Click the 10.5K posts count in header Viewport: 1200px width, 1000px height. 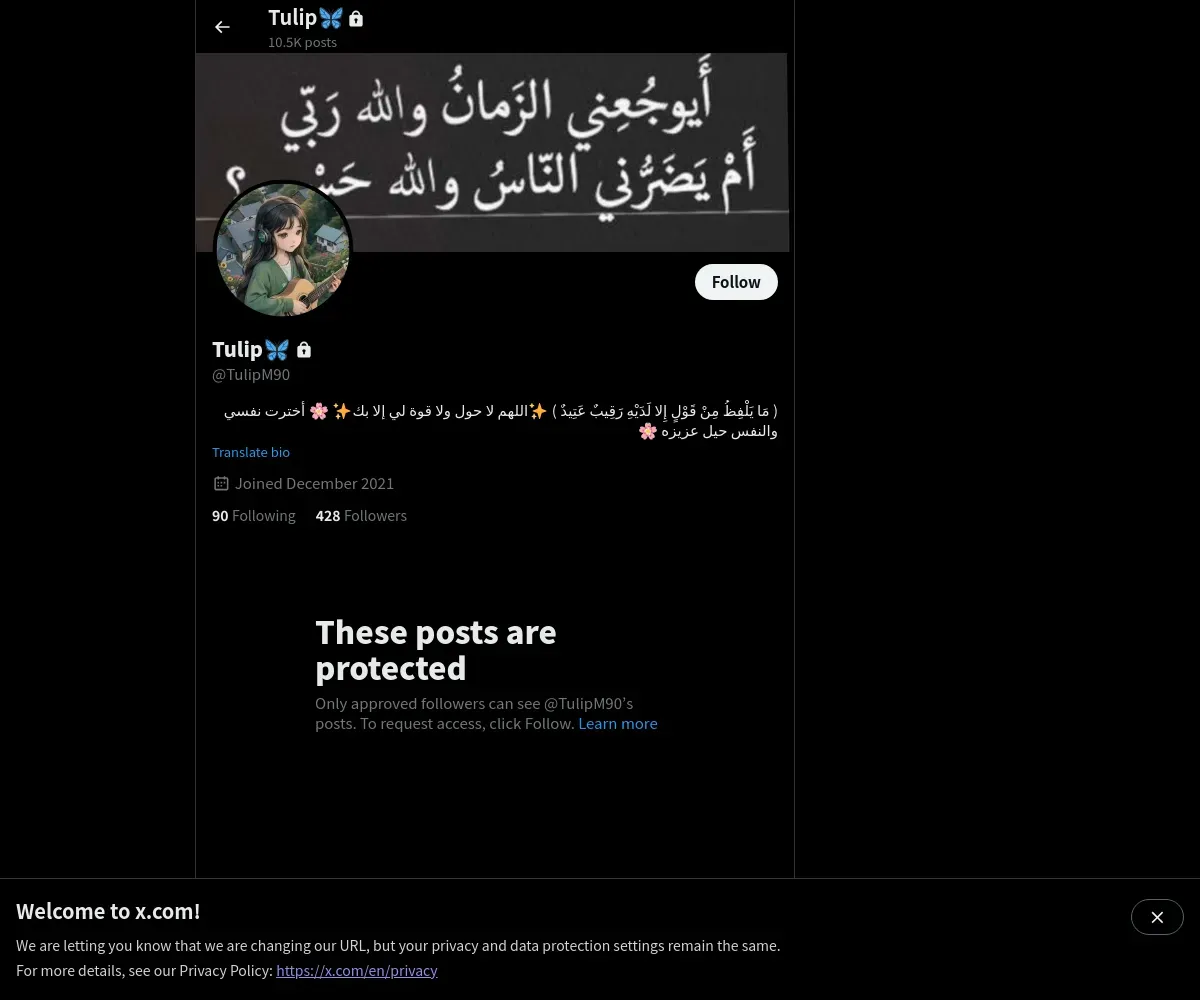pos(302,42)
